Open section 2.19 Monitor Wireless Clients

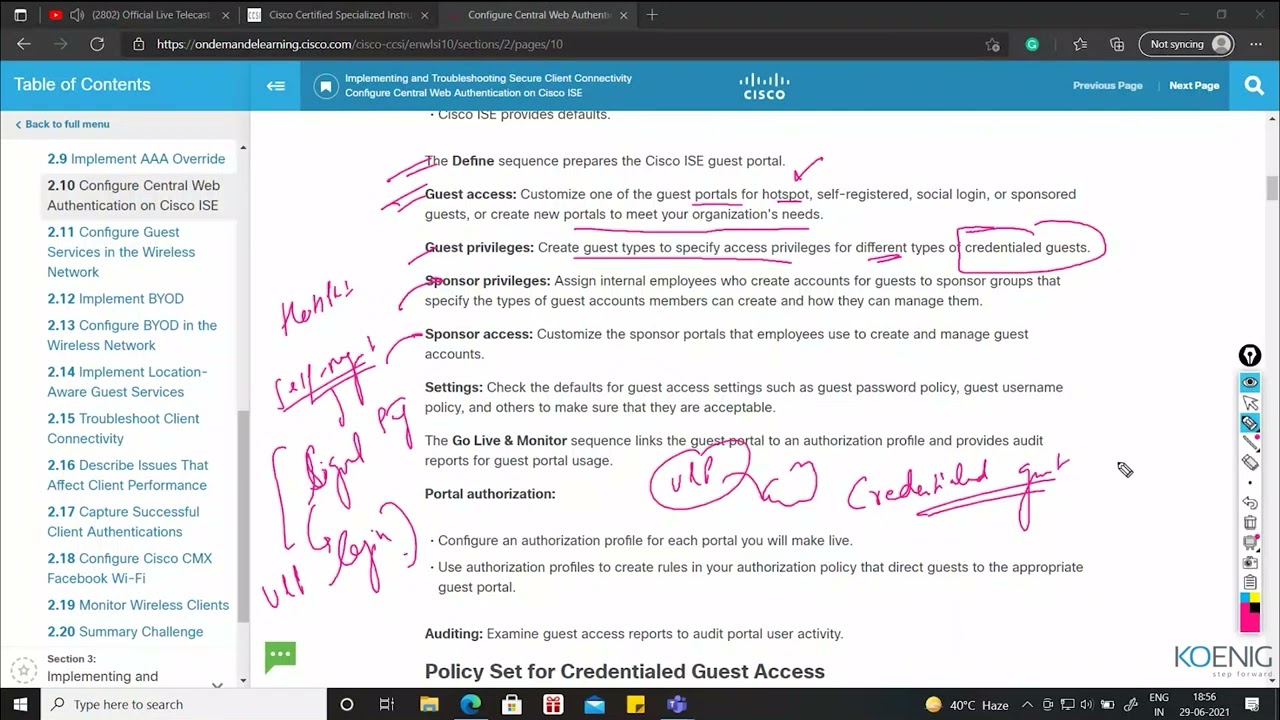[x=138, y=605]
